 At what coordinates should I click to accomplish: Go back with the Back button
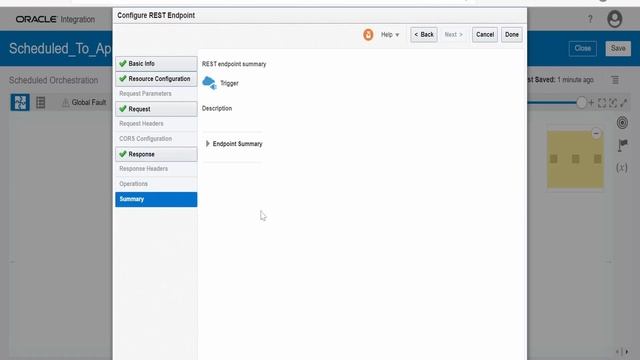click(424, 35)
